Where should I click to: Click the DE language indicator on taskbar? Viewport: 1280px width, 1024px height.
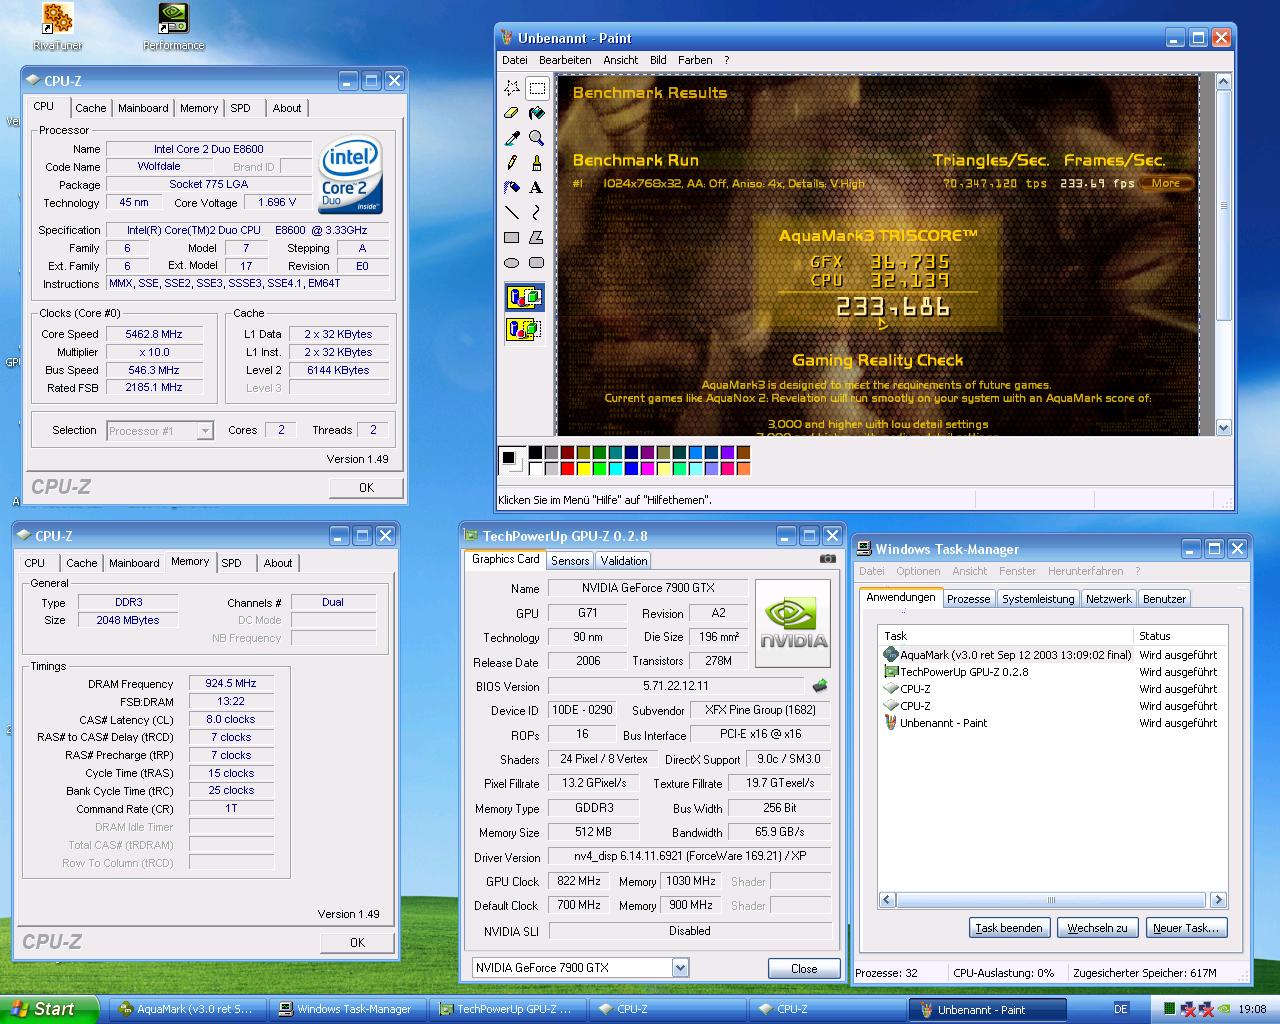(x=1121, y=1009)
